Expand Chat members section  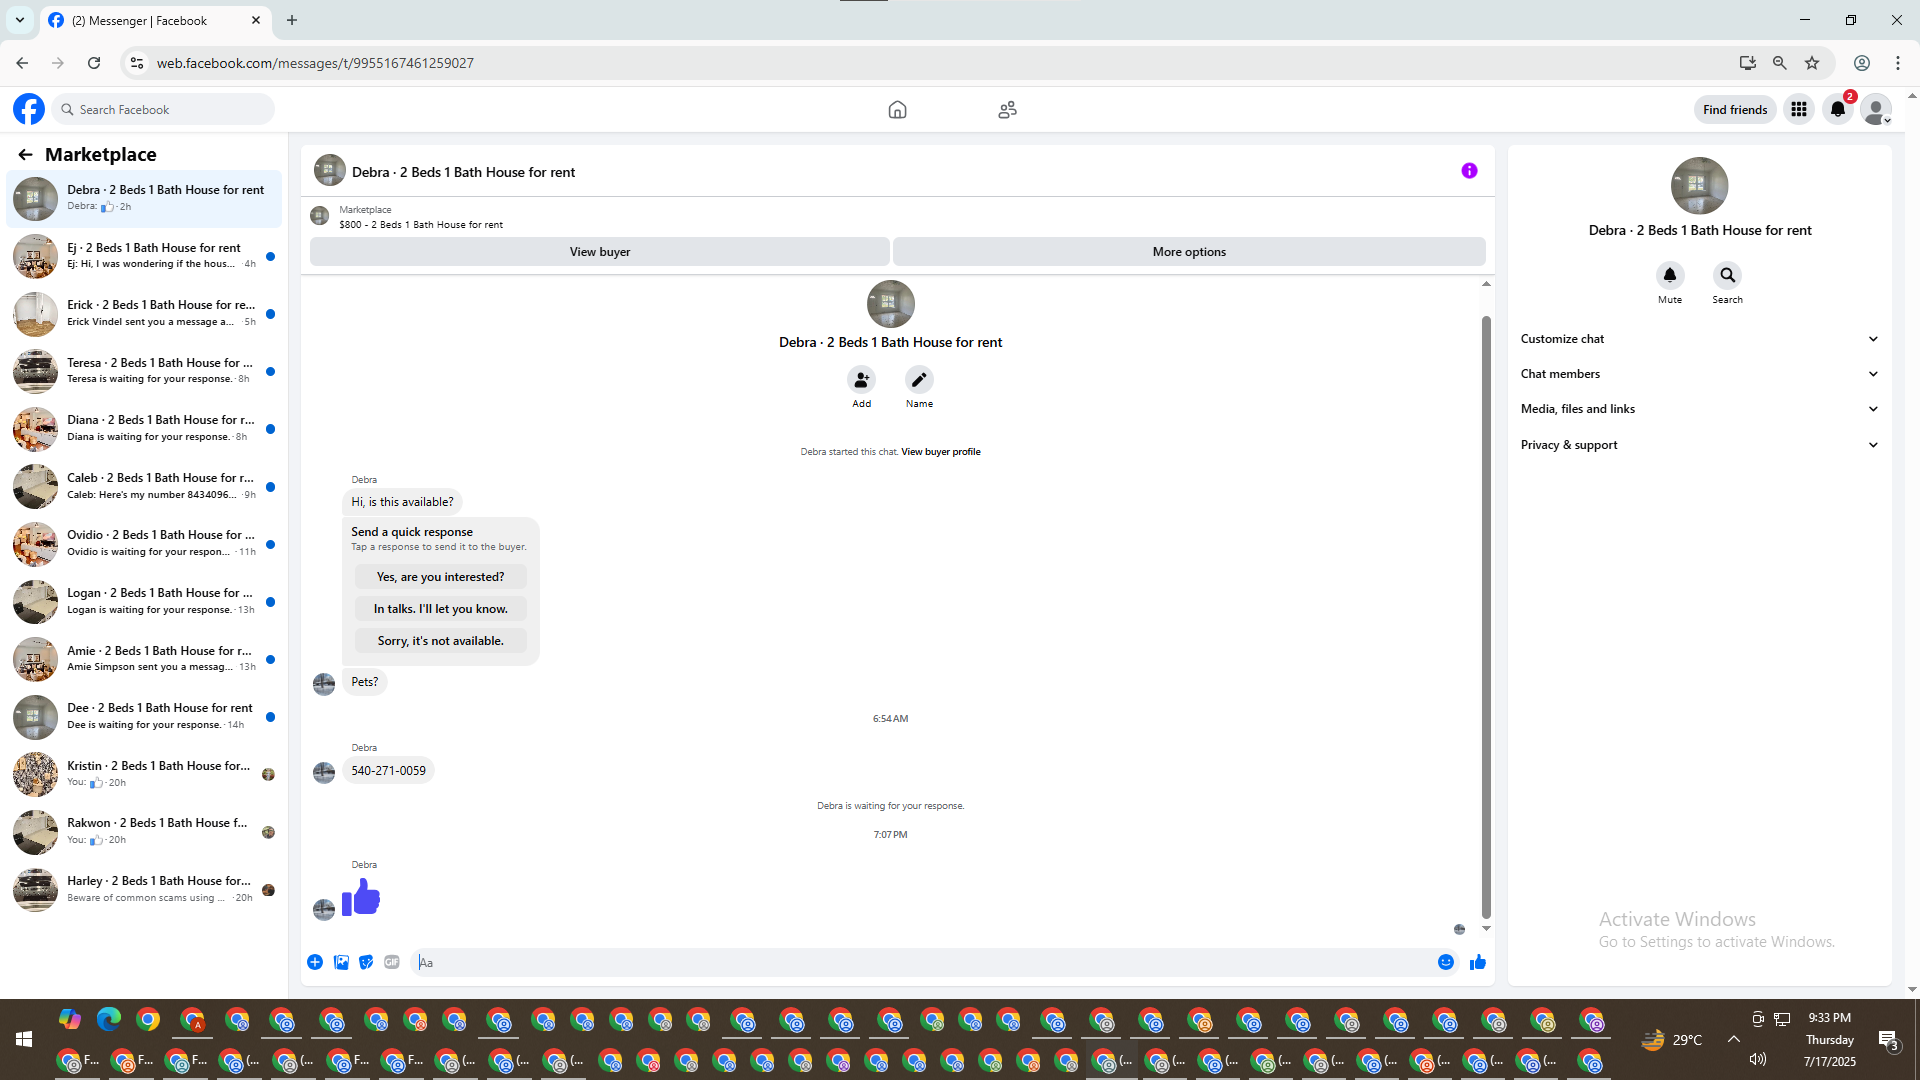coord(1699,374)
